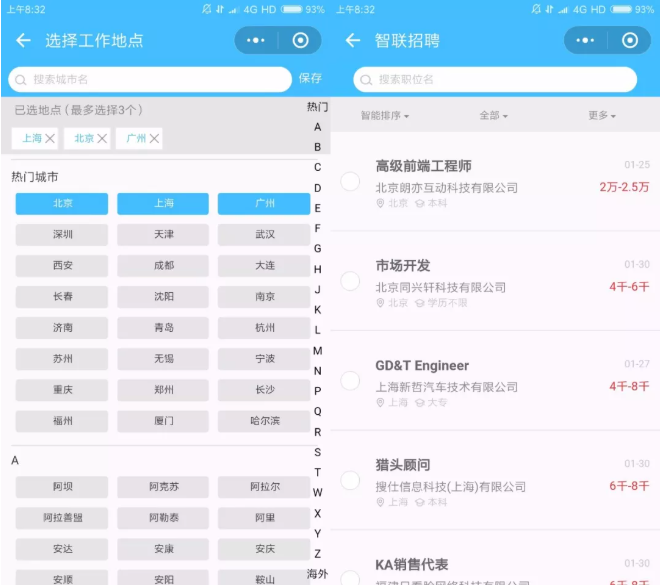Jump to letter S in index bar
Screen dimensions: 660x586
(317, 453)
